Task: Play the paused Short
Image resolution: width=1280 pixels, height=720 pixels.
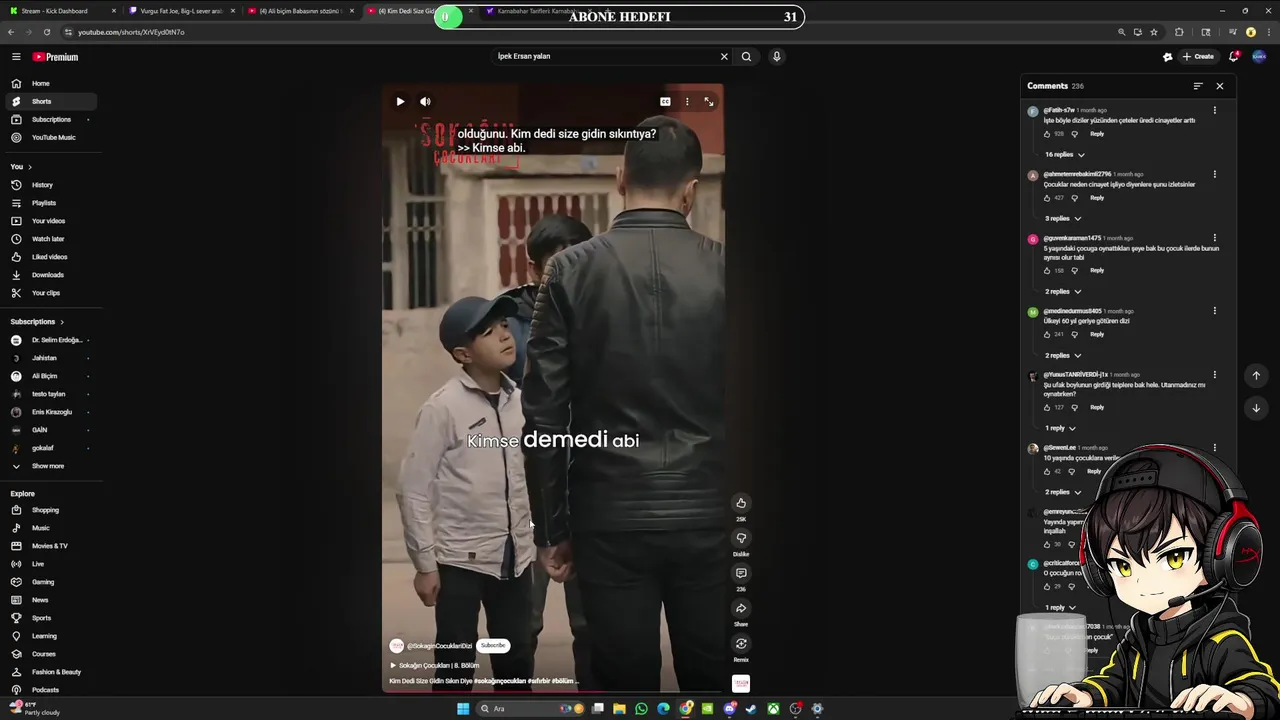Action: pos(400,101)
